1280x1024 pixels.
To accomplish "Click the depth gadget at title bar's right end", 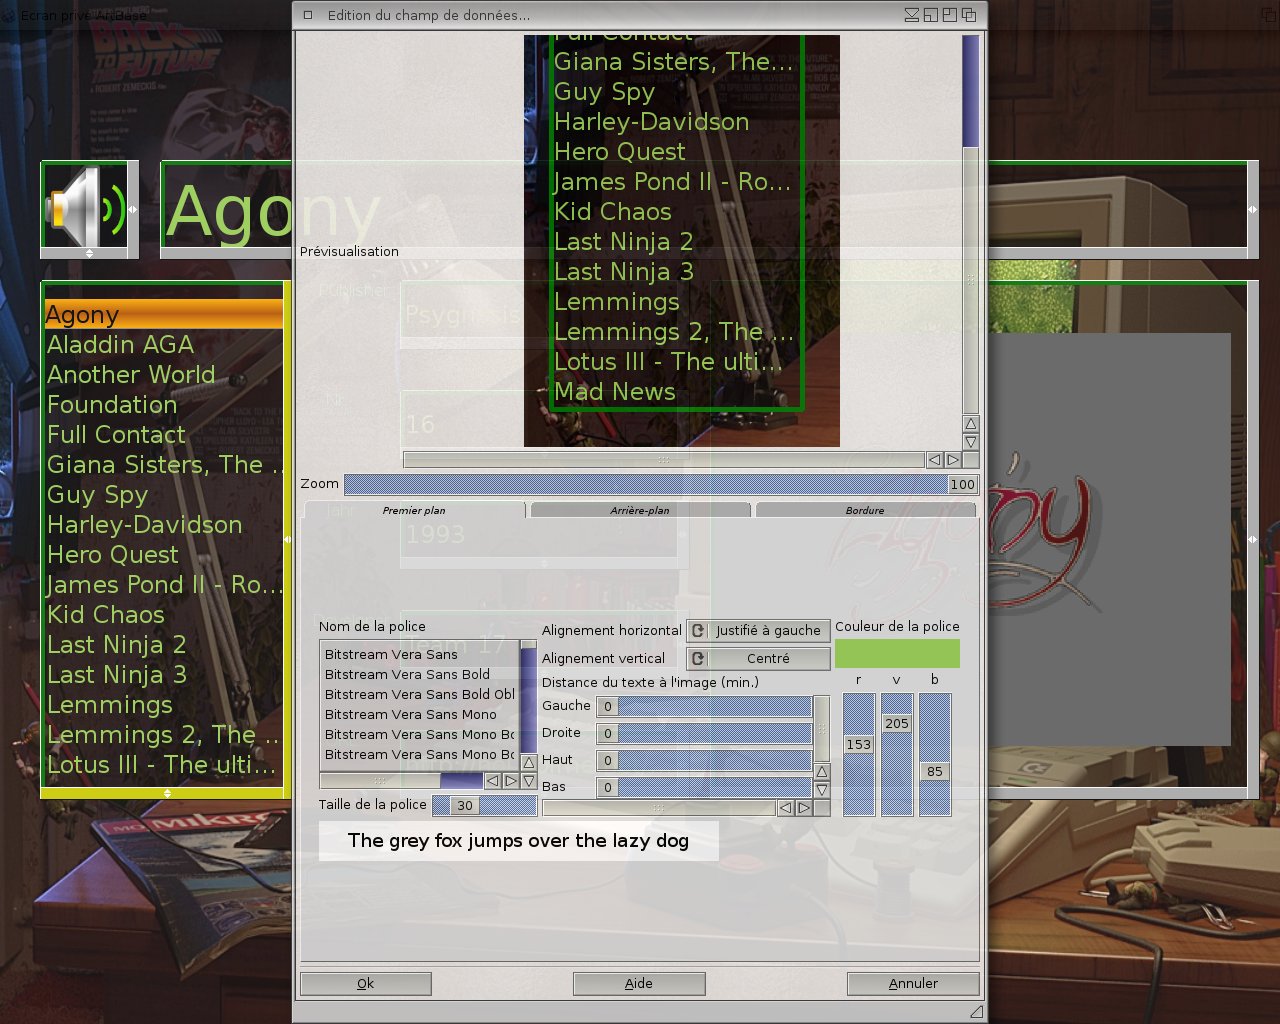I will point(969,15).
